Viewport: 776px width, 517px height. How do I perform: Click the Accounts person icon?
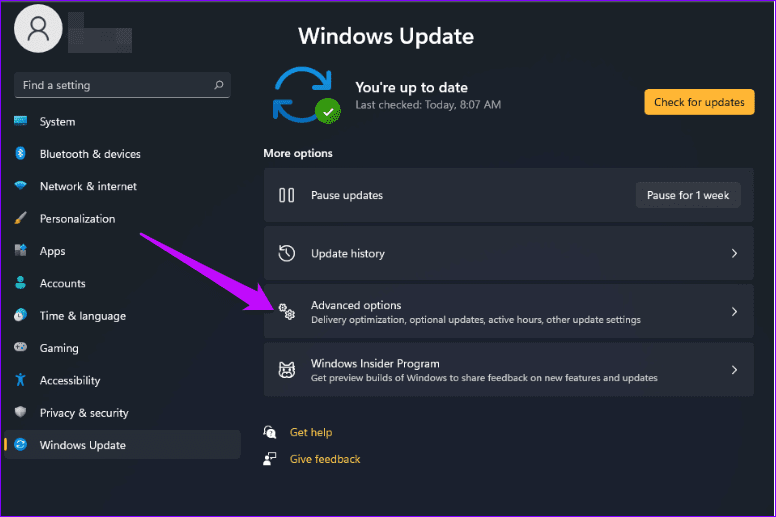point(20,282)
